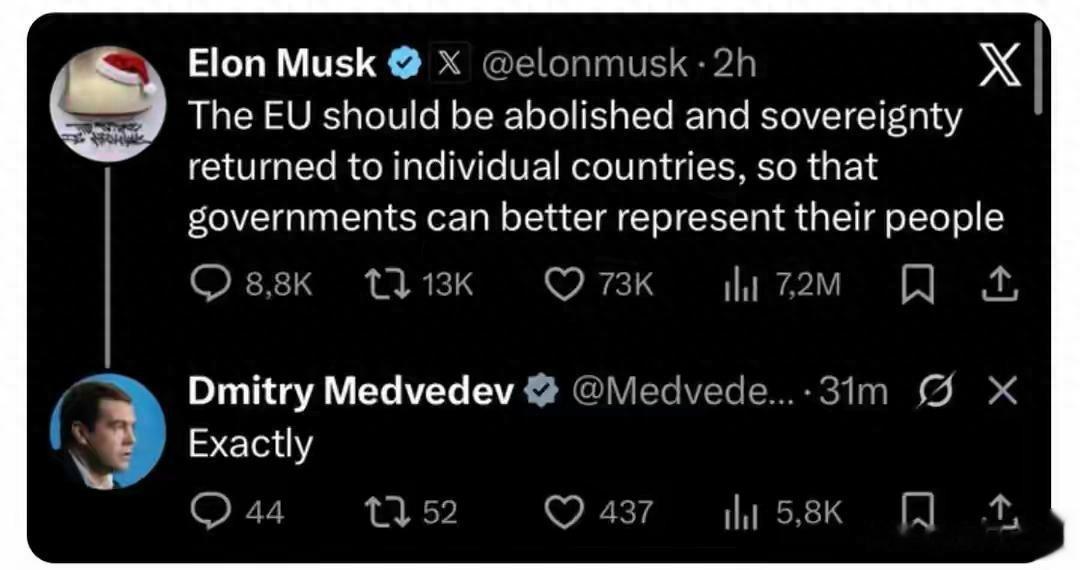Image resolution: width=1080 pixels, height=570 pixels.
Task: Like Elon Musk's post
Action: [x=564, y=286]
